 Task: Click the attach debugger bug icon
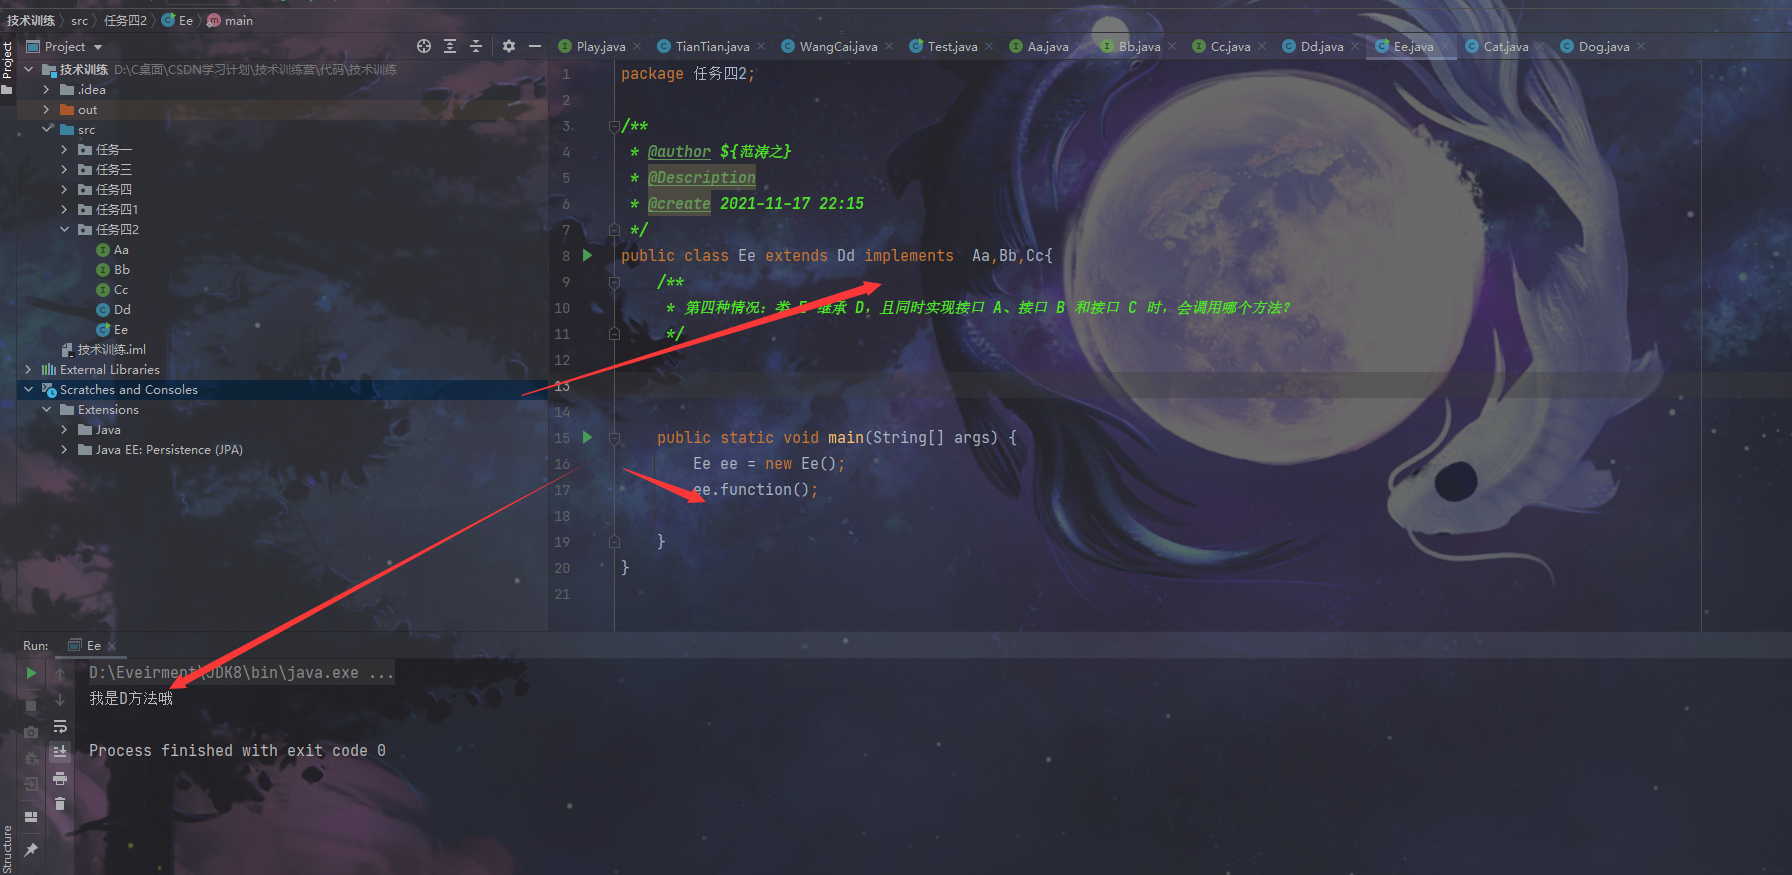click(x=31, y=758)
